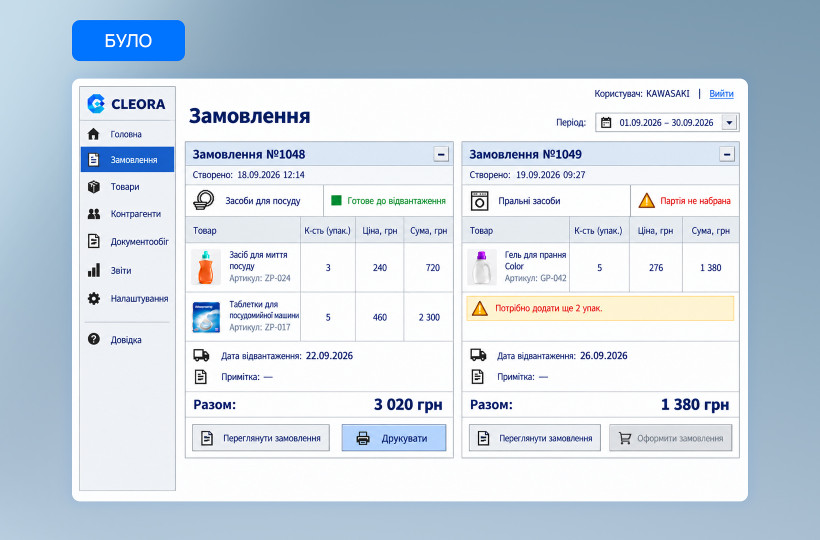The width and height of the screenshot is (820, 540).
Task: Click the bar chart icon beside Звіти
Action: click(x=94, y=270)
